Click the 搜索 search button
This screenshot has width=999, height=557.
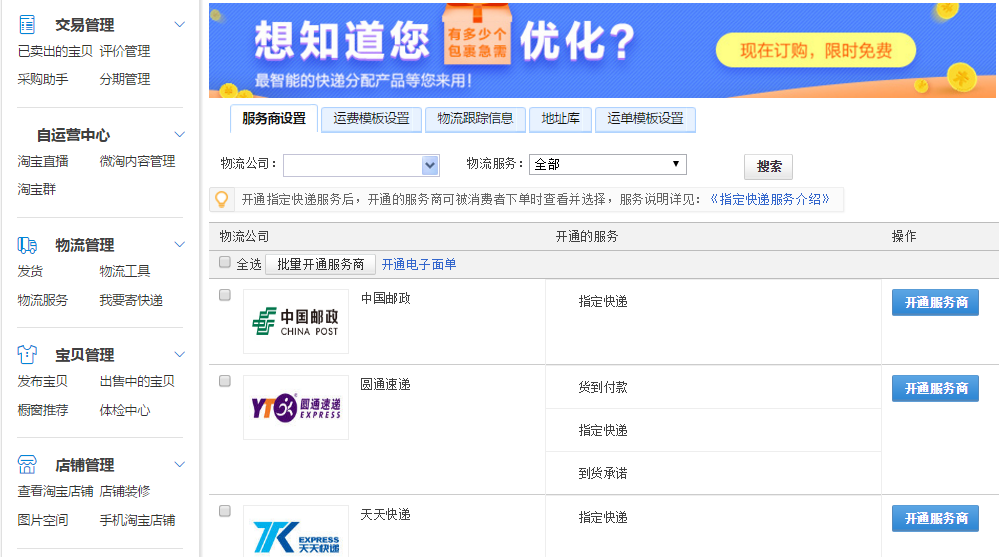(768, 167)
